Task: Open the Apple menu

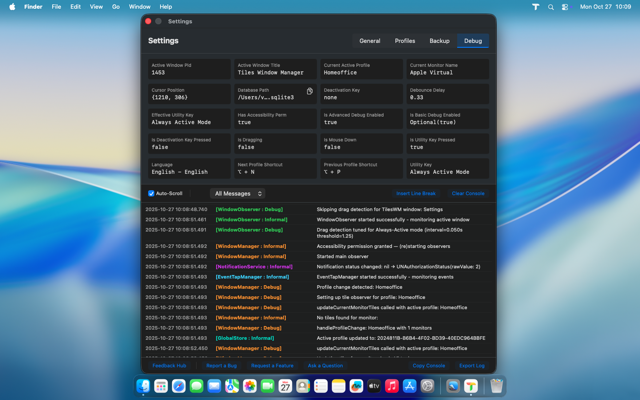Action: coord(12,7)
